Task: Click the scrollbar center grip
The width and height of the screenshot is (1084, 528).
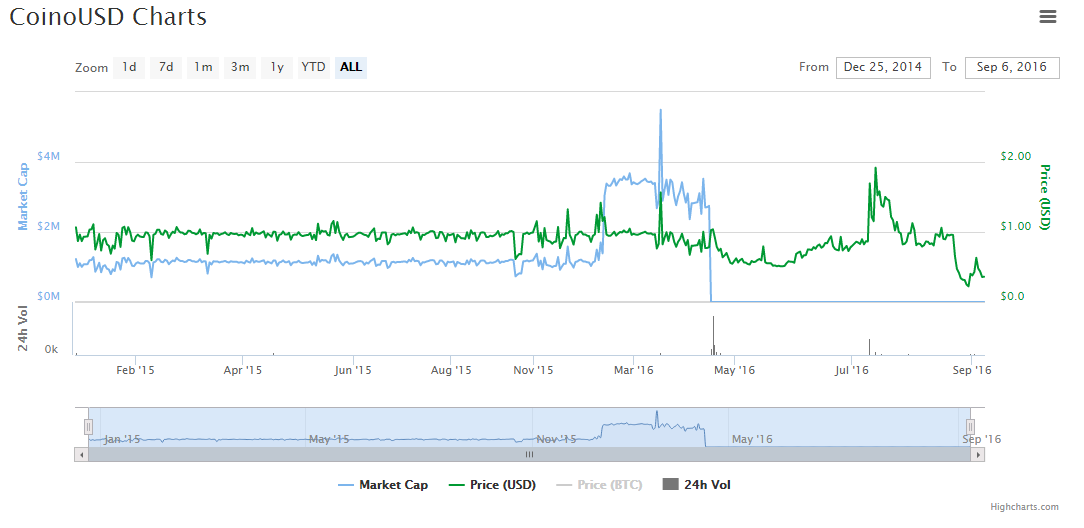Action: pyautogui.click(x=530, y=454)
